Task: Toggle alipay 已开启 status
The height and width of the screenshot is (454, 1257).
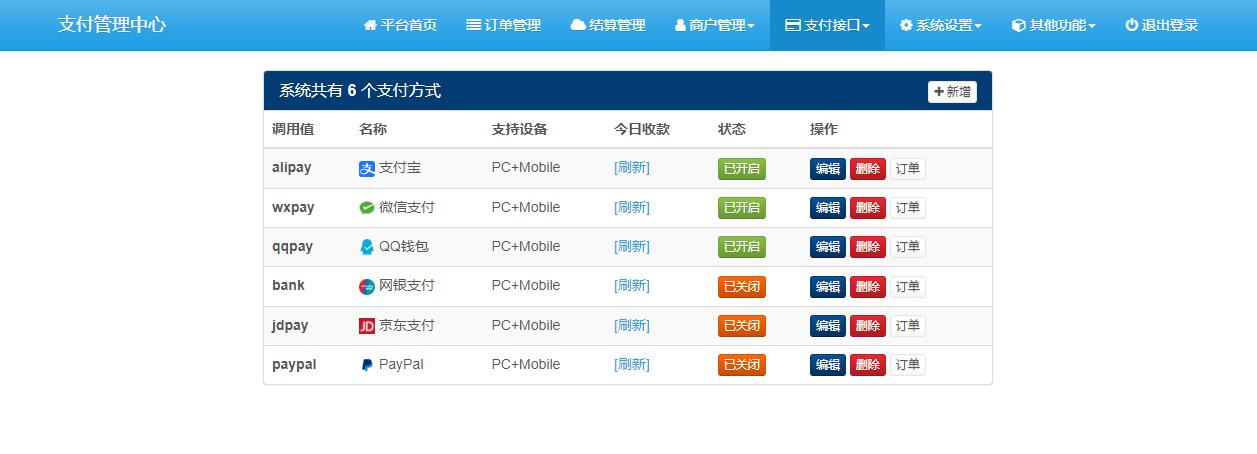Action: tap(742, 169)
